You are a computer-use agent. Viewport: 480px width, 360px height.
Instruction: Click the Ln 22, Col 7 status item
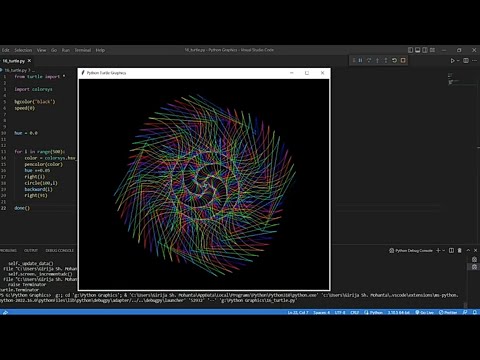298,312
